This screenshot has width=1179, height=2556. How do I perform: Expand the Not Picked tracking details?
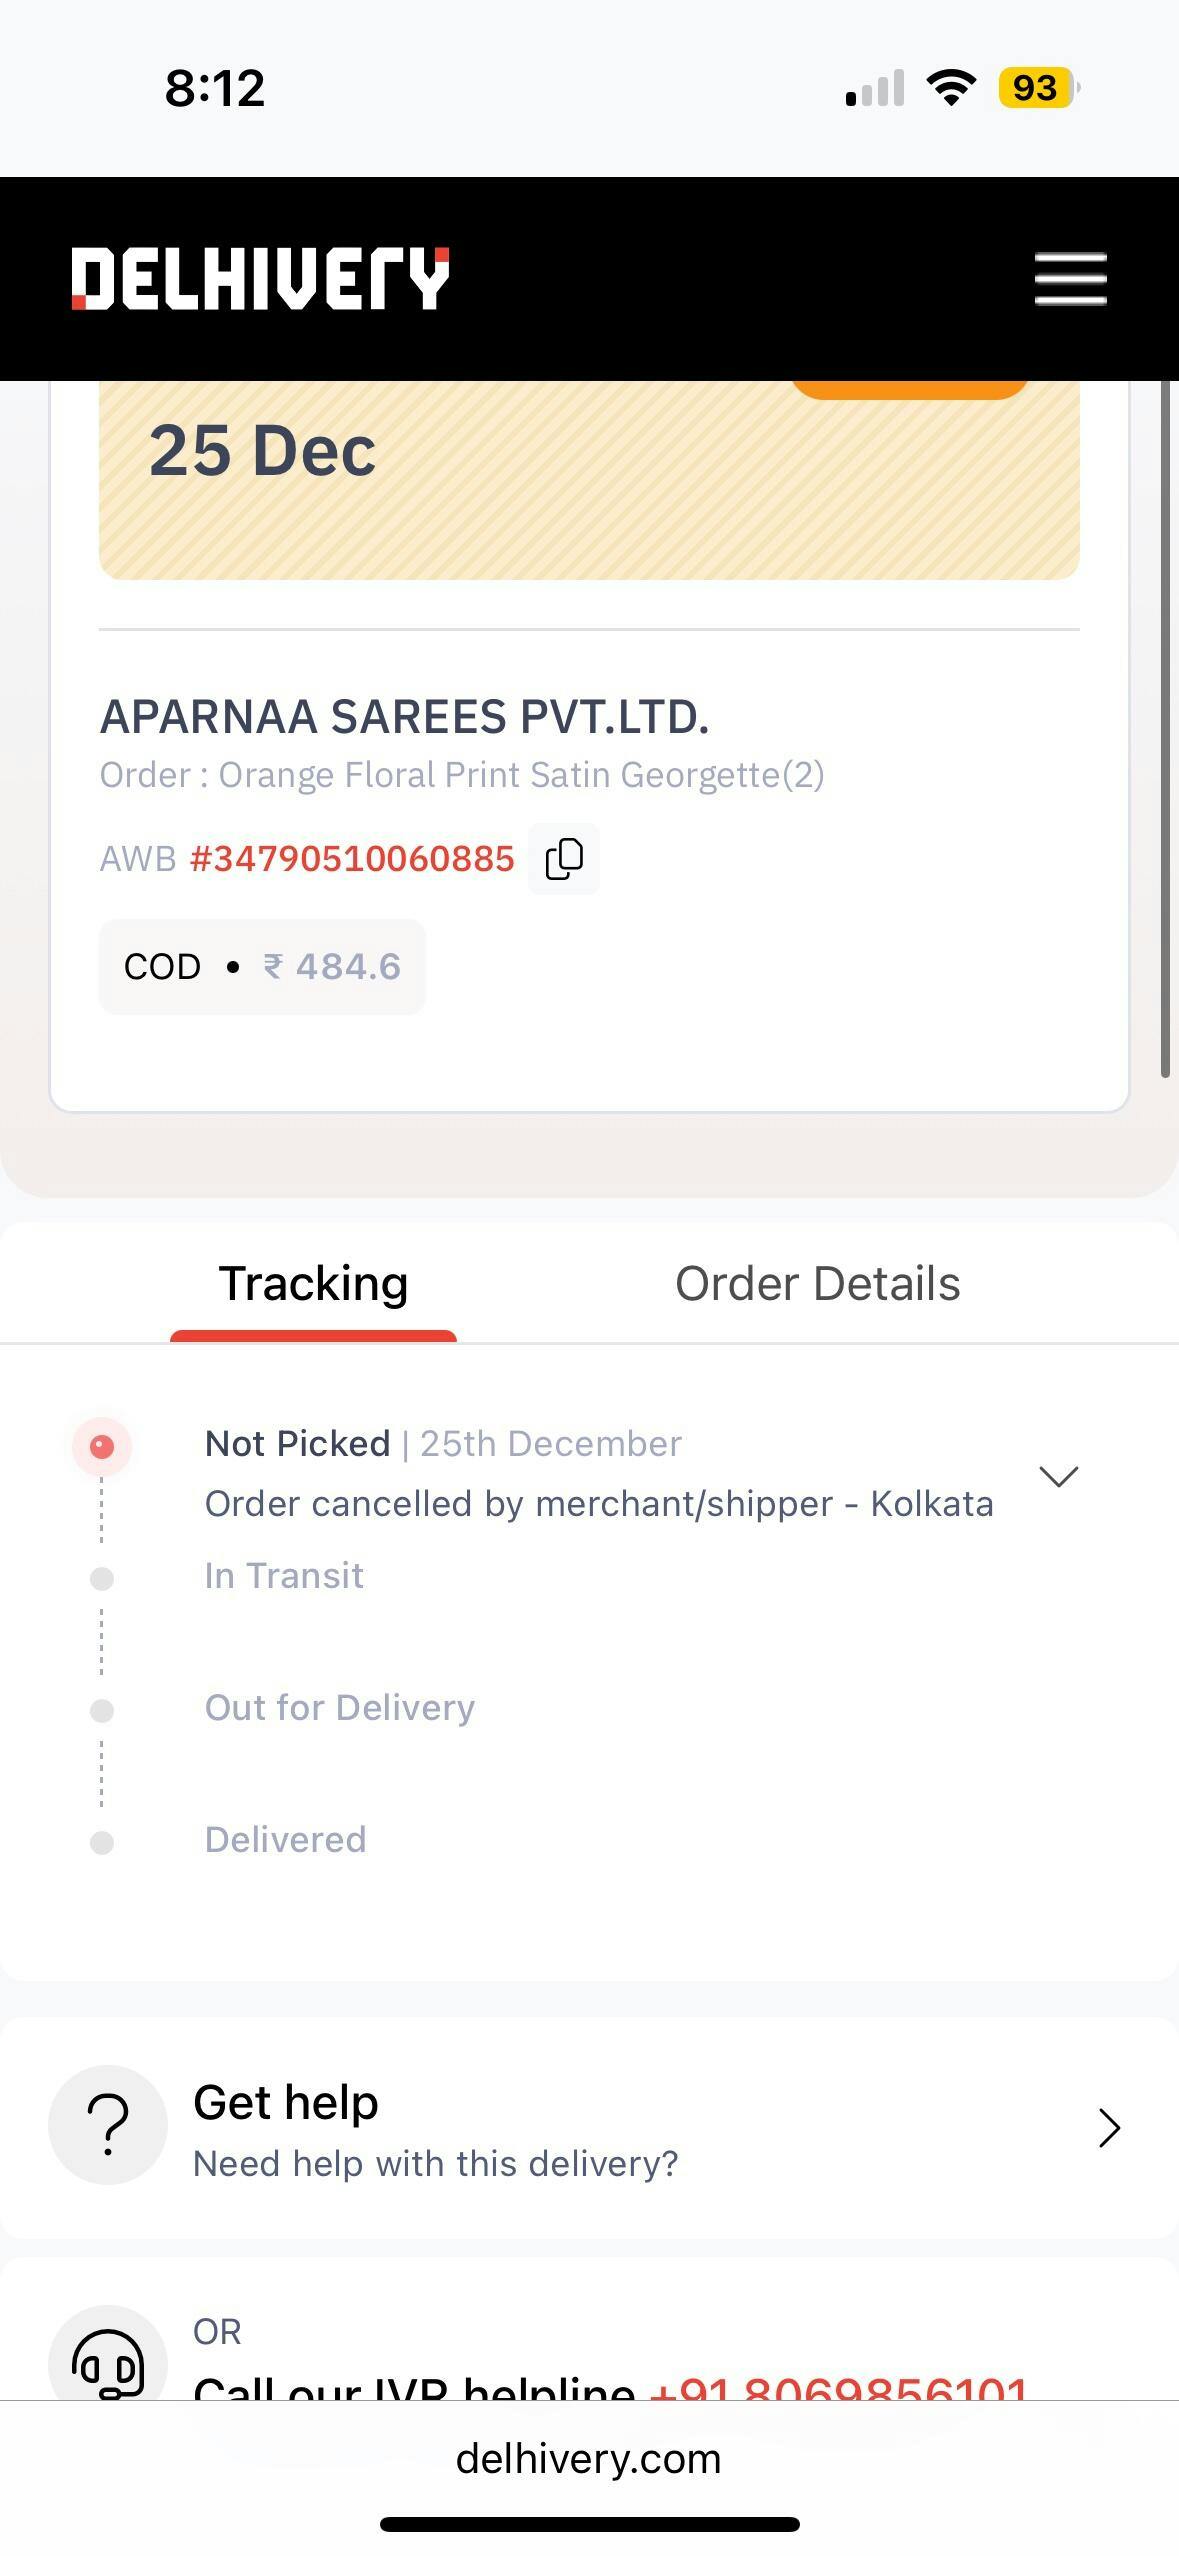point(1058,1476)
